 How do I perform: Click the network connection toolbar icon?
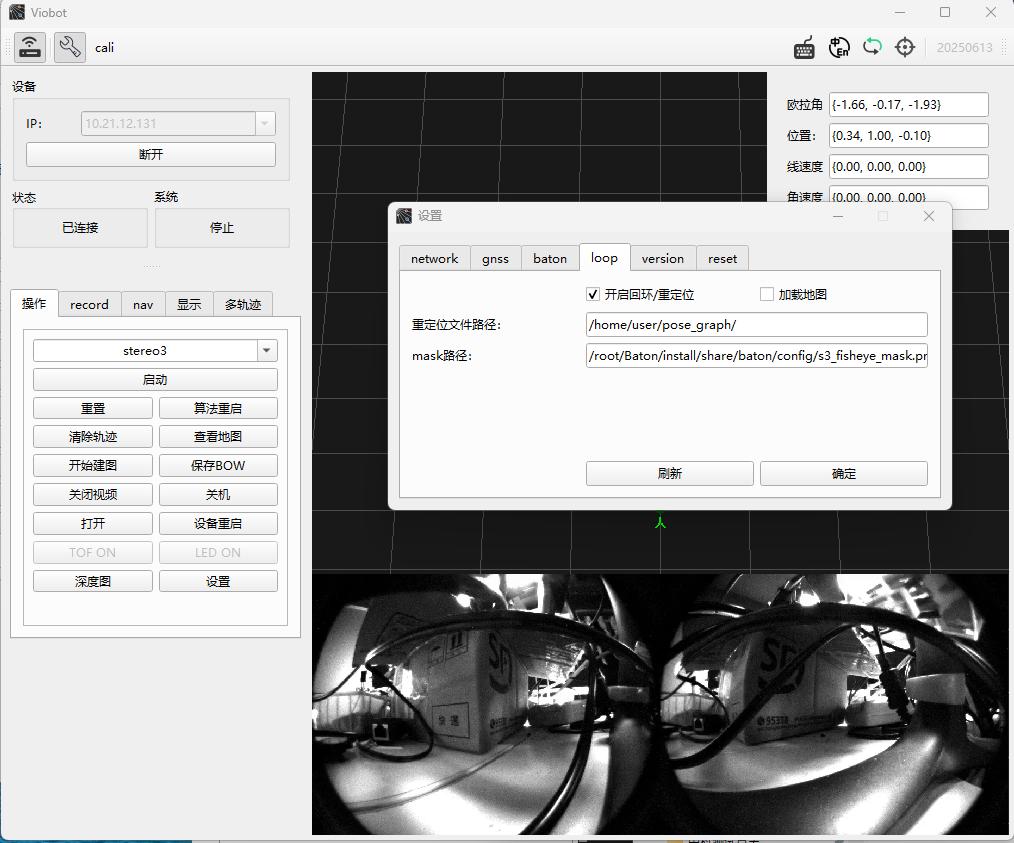click(x=30, y=47)
